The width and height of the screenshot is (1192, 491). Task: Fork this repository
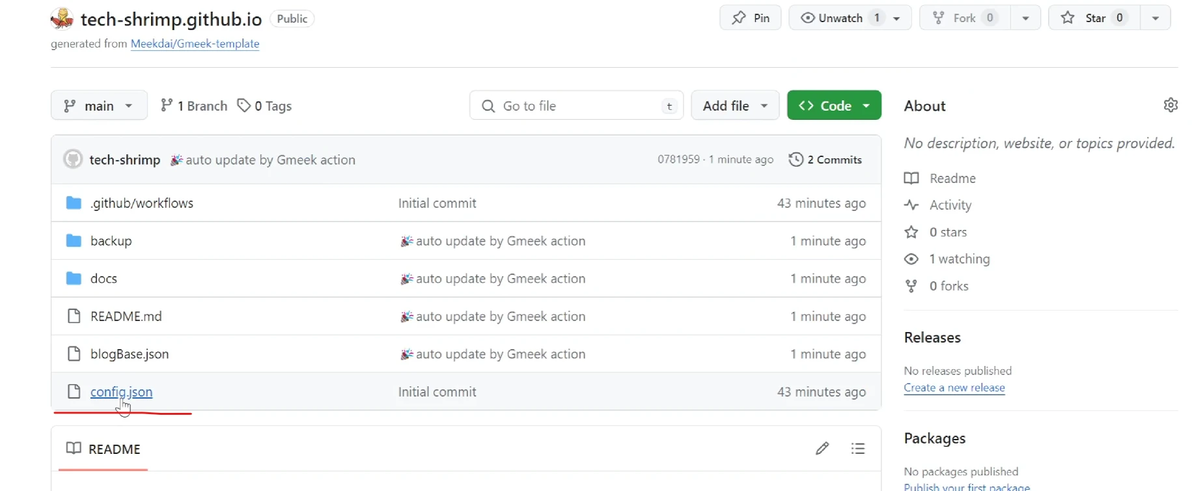[966, 18]
